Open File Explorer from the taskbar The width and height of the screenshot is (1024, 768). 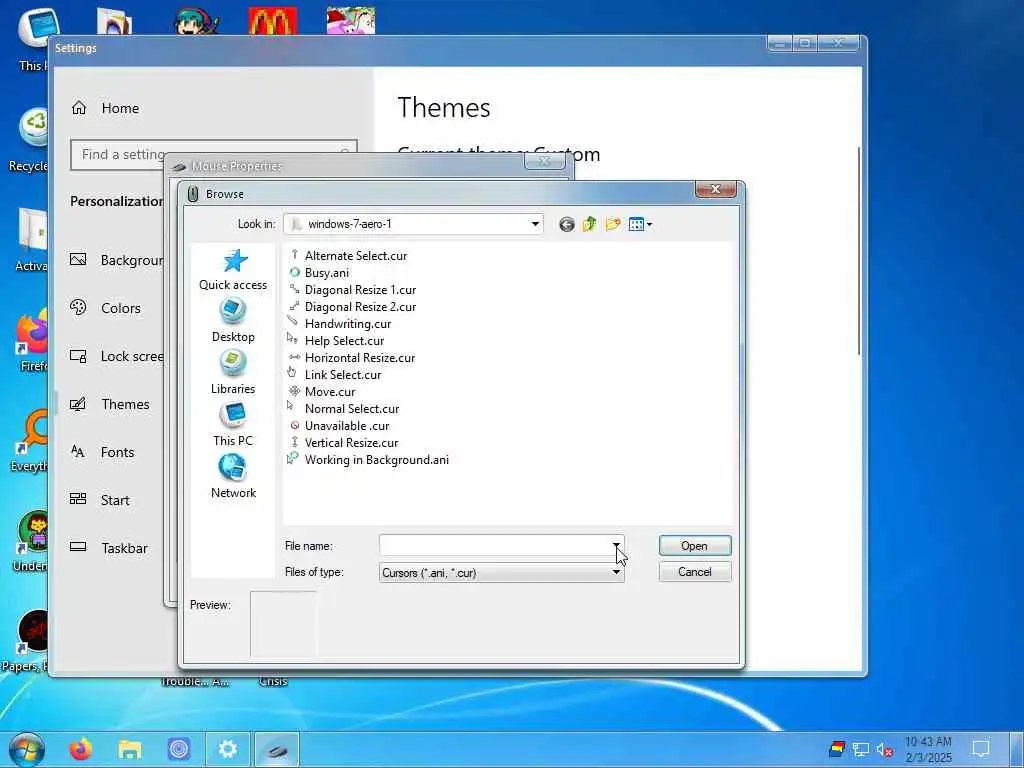[x=130, y=750]
